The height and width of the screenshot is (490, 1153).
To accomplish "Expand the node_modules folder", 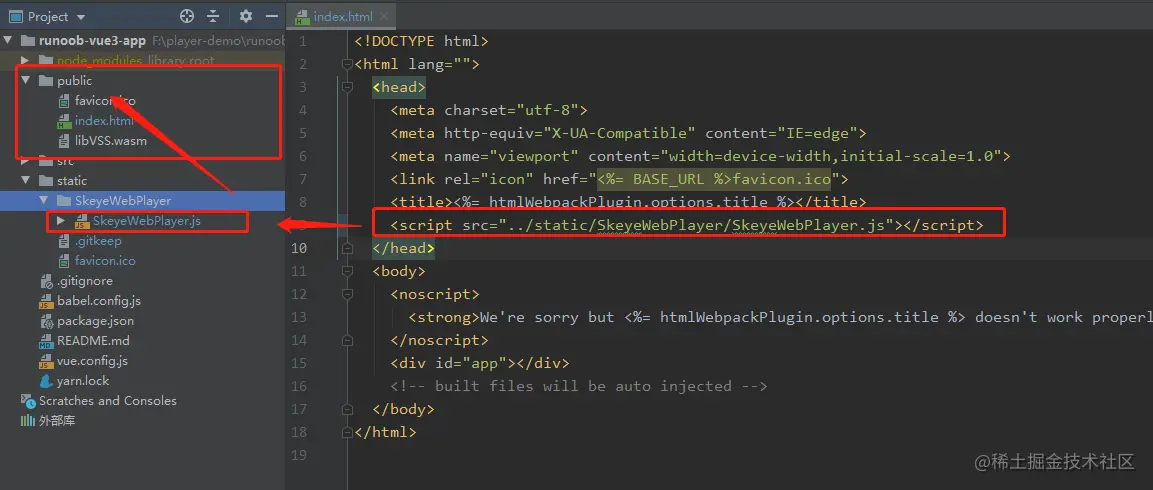I will 25,60.
